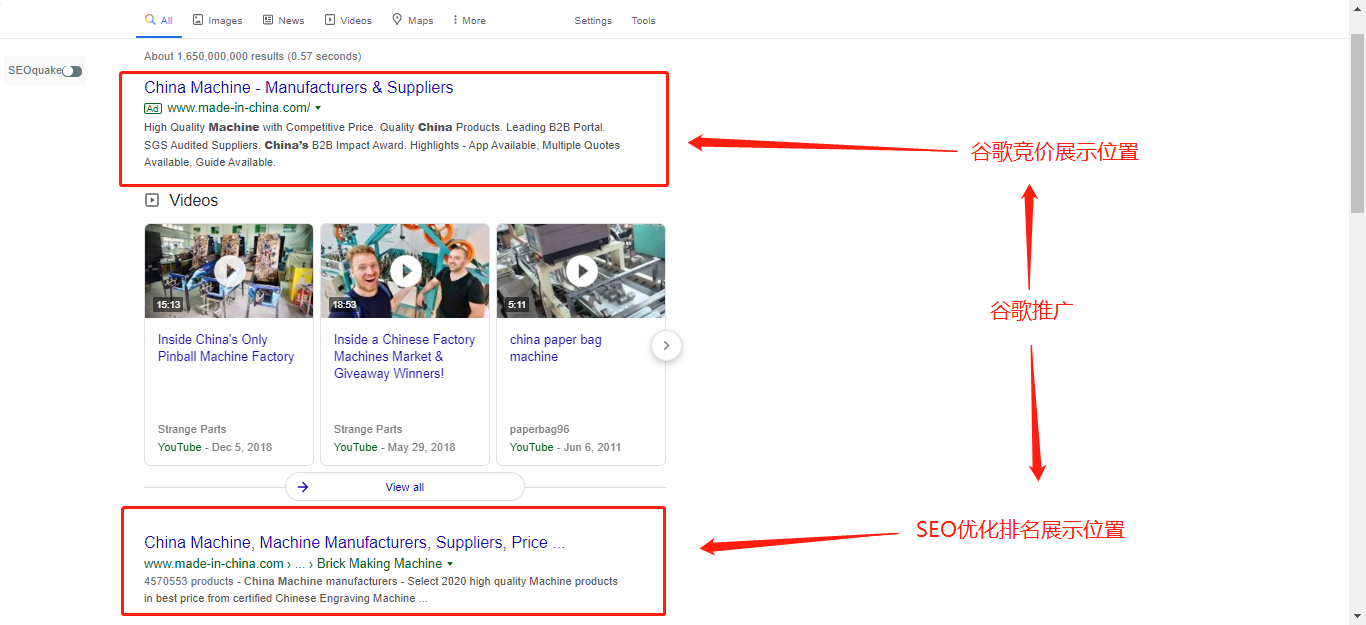Play the china paper bag machine video

(581, 271)
